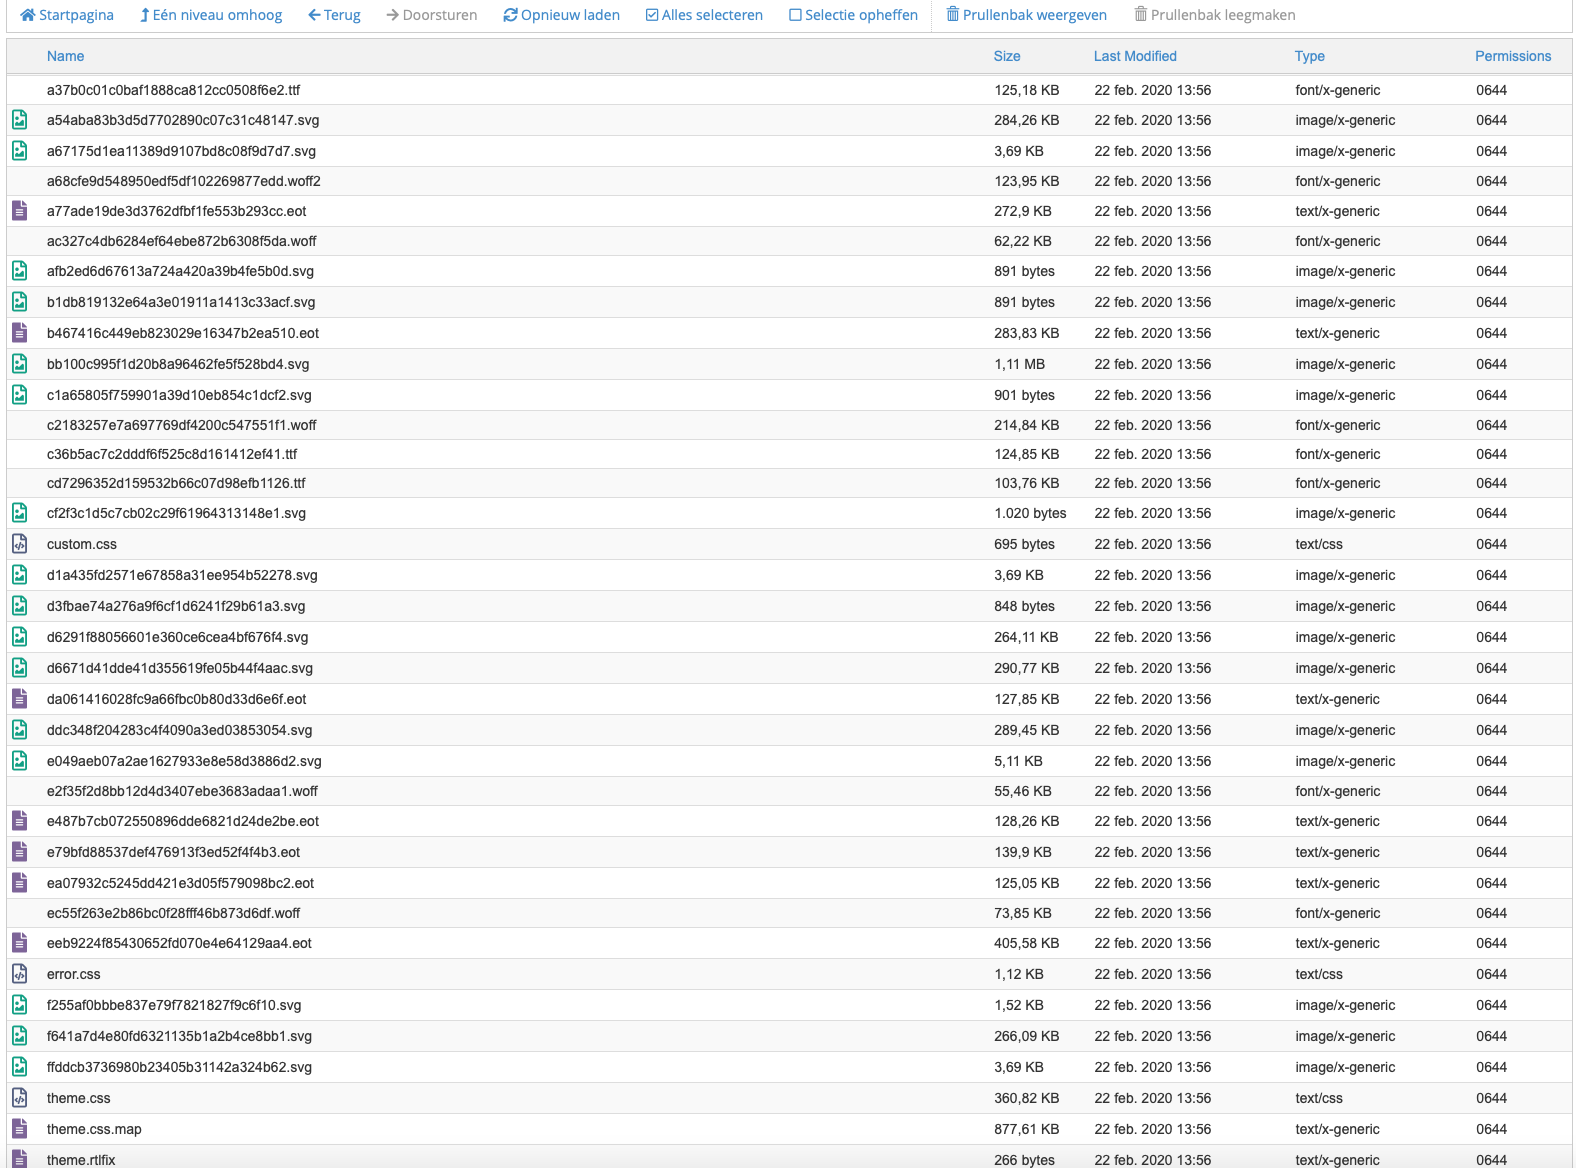Click document icon of eeb9224f85430652fd070e4e64129aa4.eot
The height and width of the screenshot is (1168, 1576).
(x=19, y=943)
